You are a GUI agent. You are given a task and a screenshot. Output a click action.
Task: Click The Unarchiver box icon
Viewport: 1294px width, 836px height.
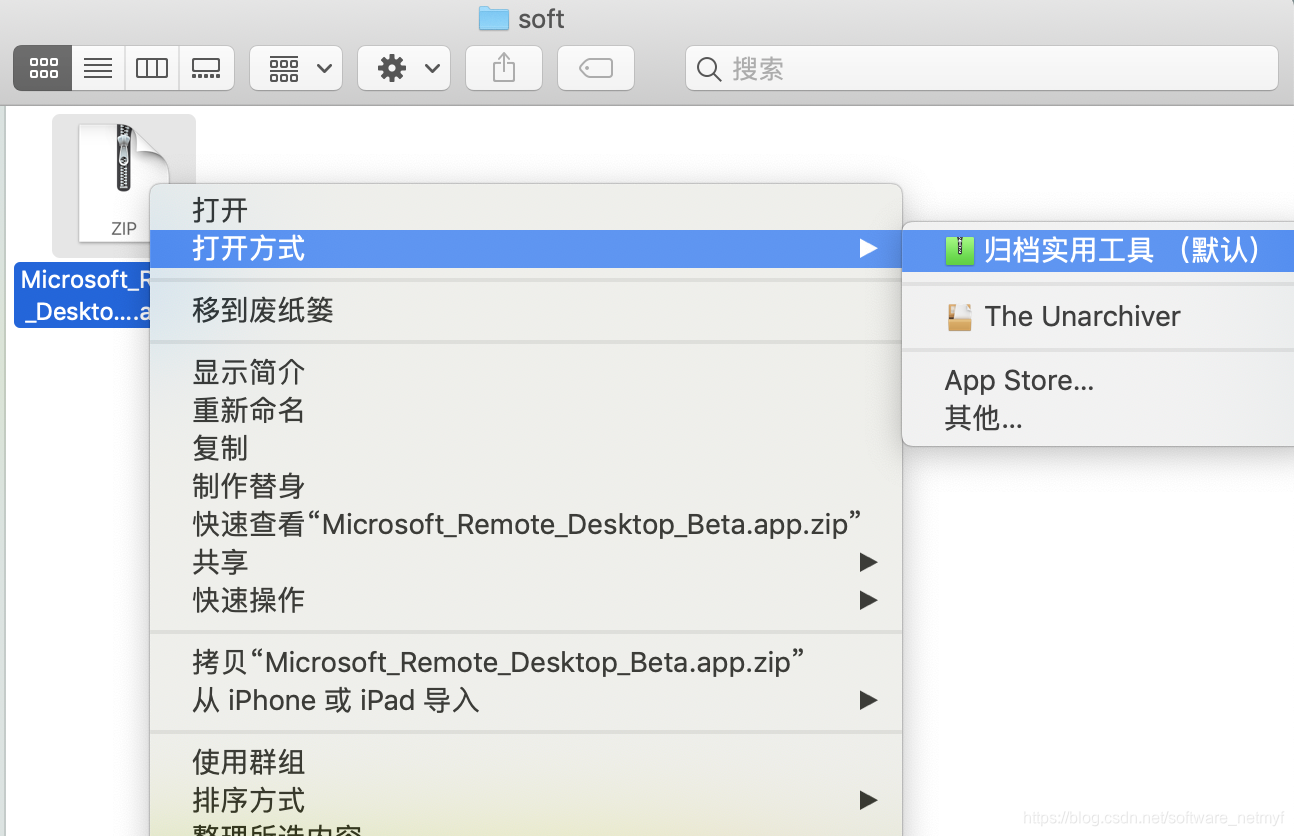pos(959,317)
